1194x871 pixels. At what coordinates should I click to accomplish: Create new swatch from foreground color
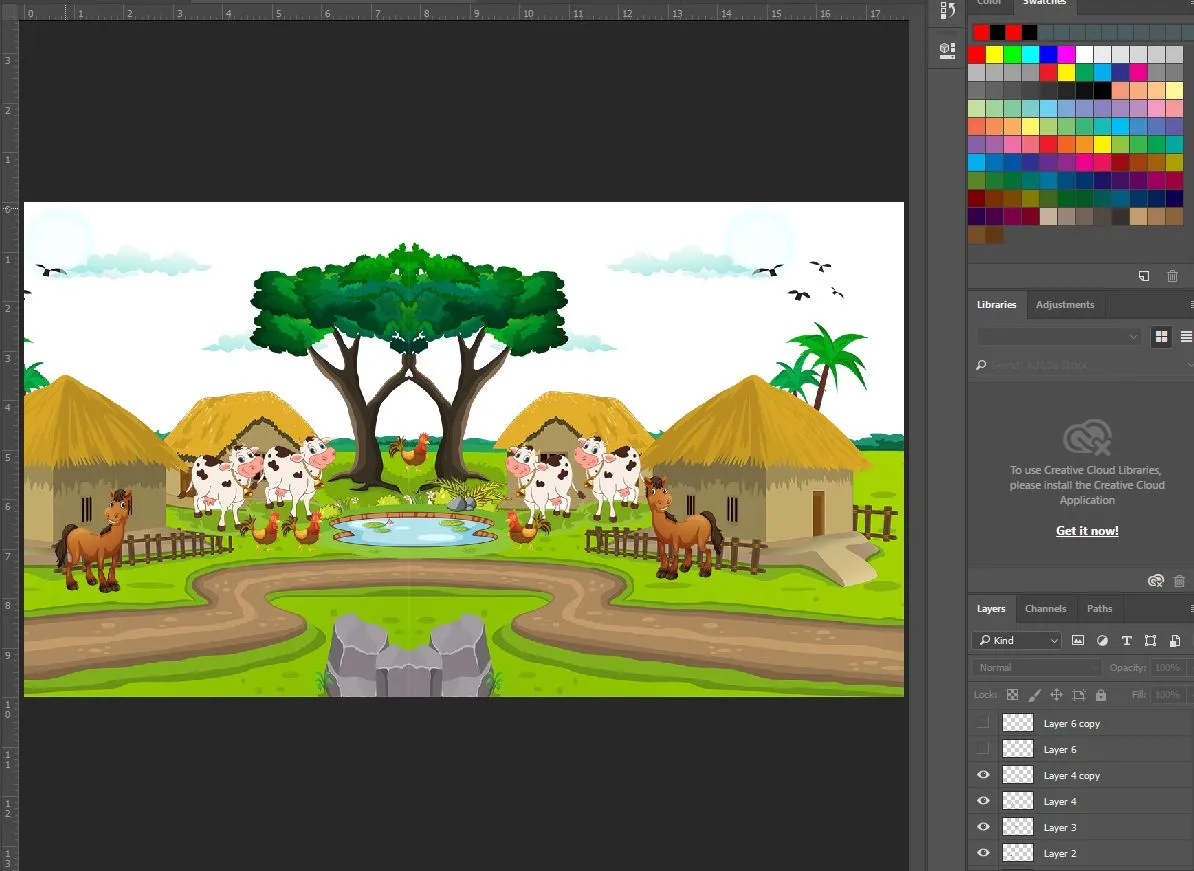pos(1144,276)
